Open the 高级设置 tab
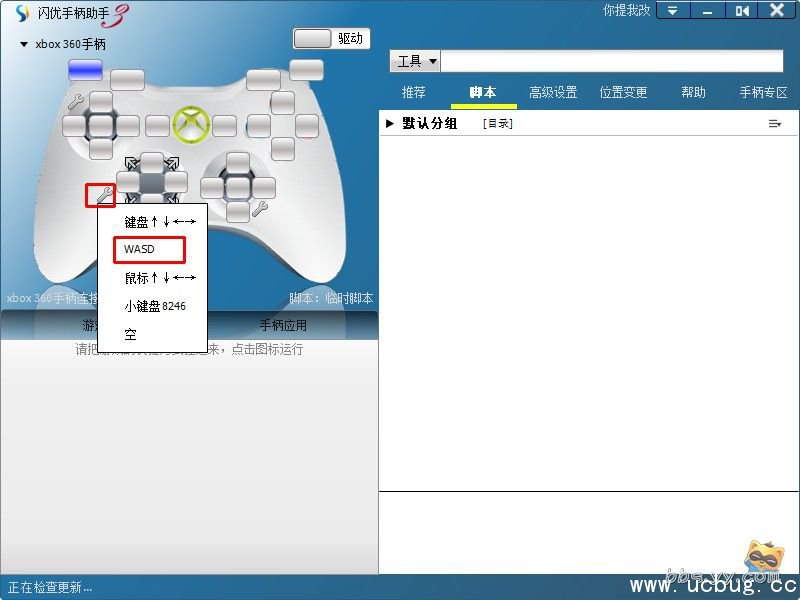Image resolution: width=800 pixels, height=600 pixels. click(553, 92)
